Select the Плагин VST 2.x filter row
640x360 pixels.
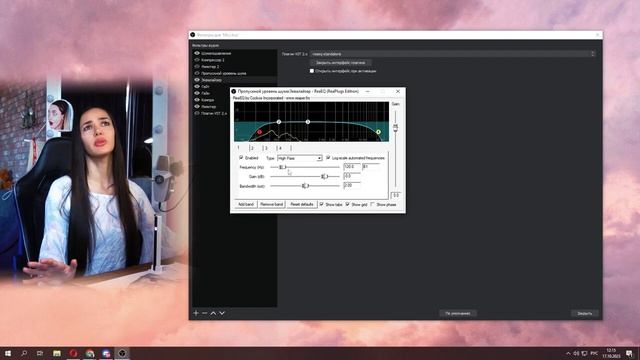coord(211,113)
